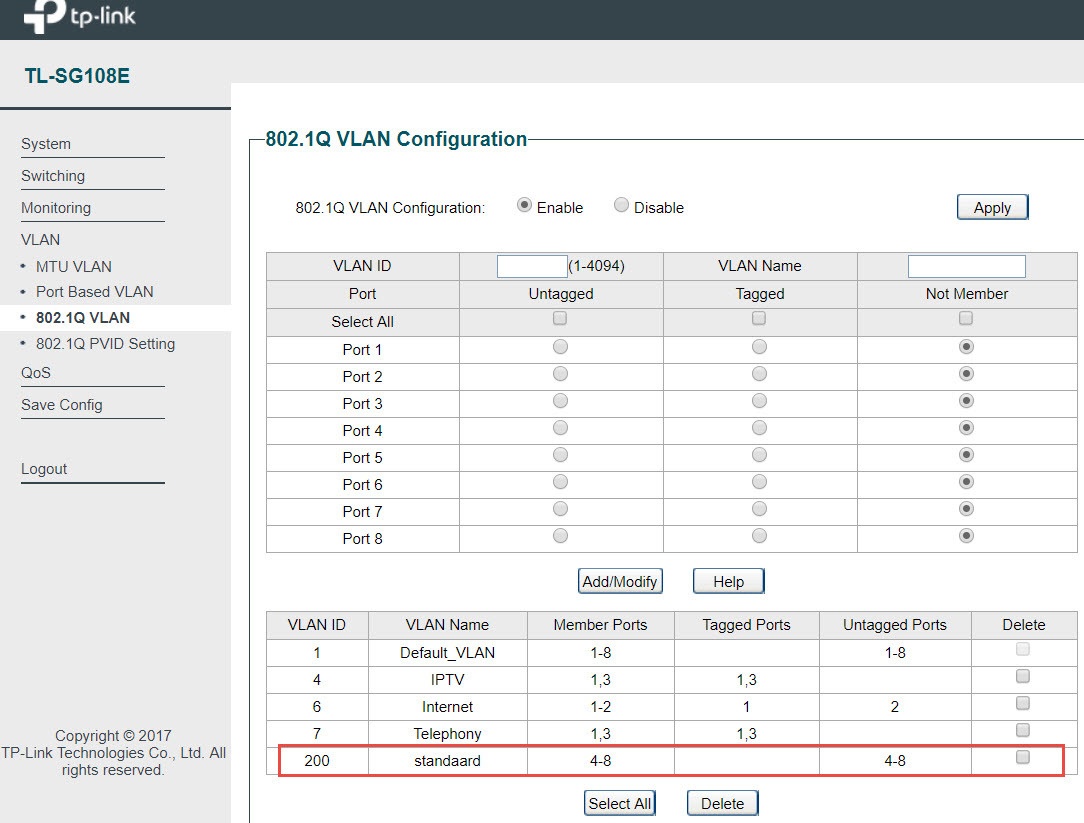Screen dimensions: 1084x823
Task: Check Select All Tagged checkbox
Action: click(x=759, y=318)
